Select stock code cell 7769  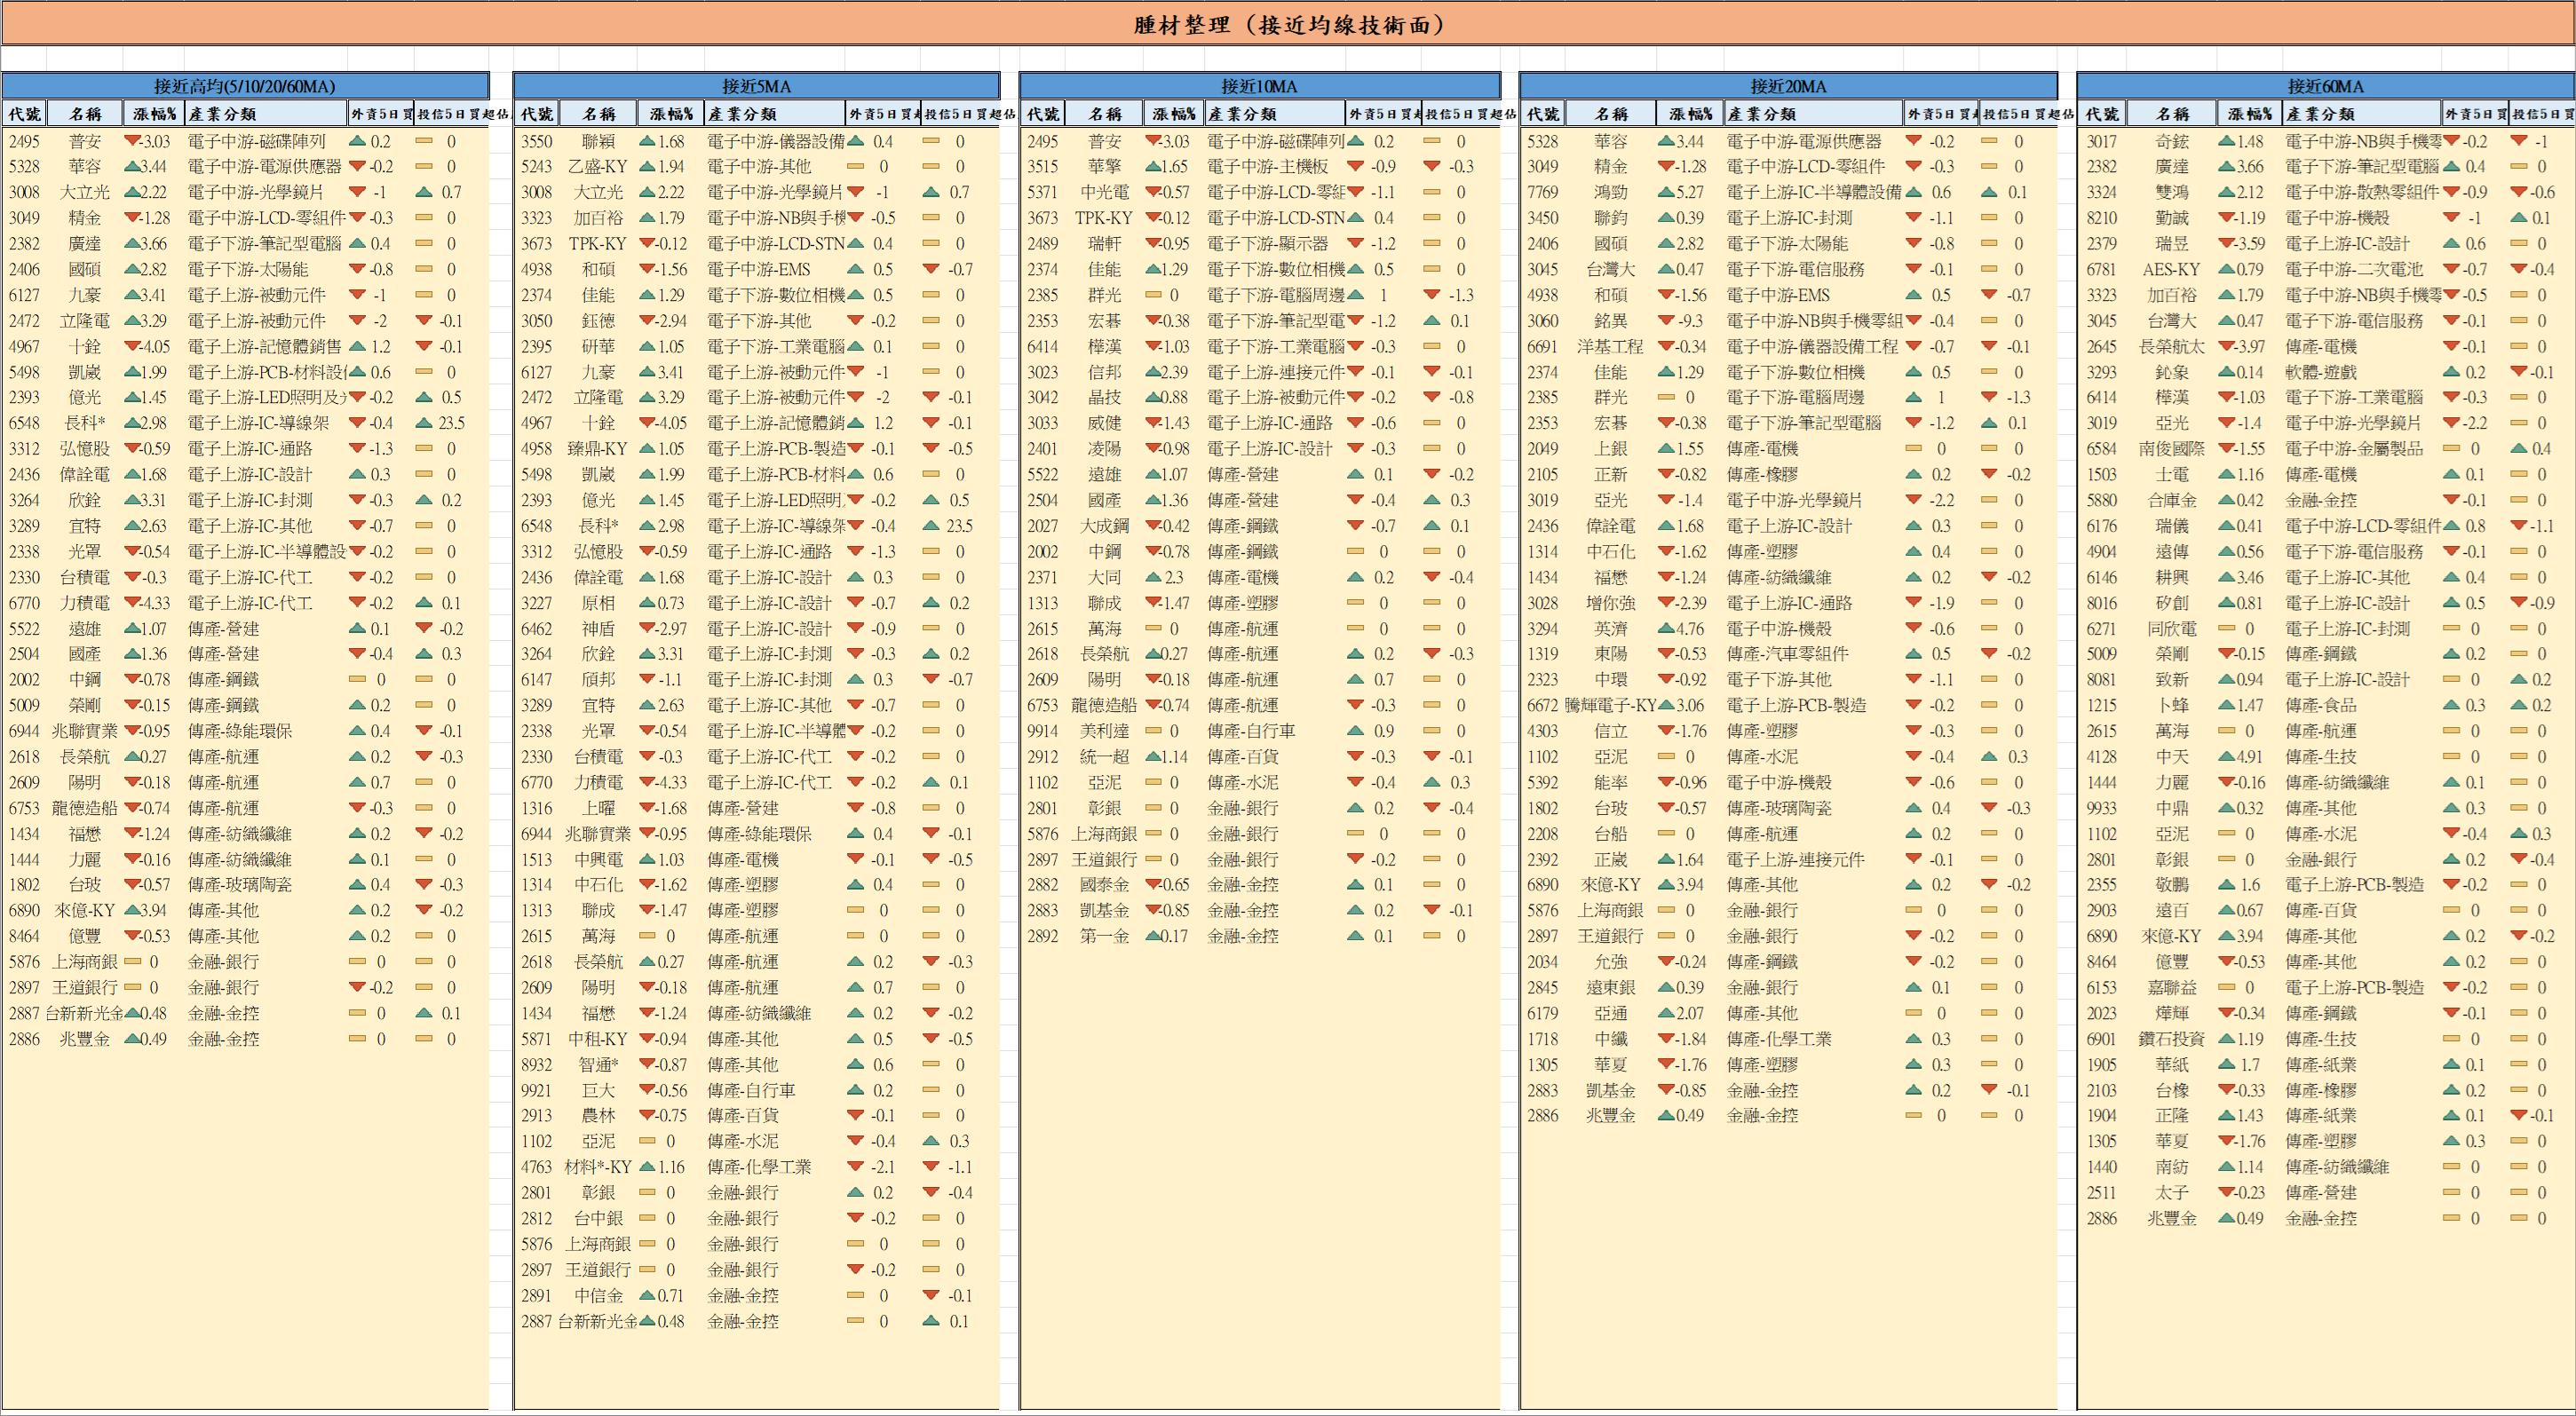point(1542,192)
